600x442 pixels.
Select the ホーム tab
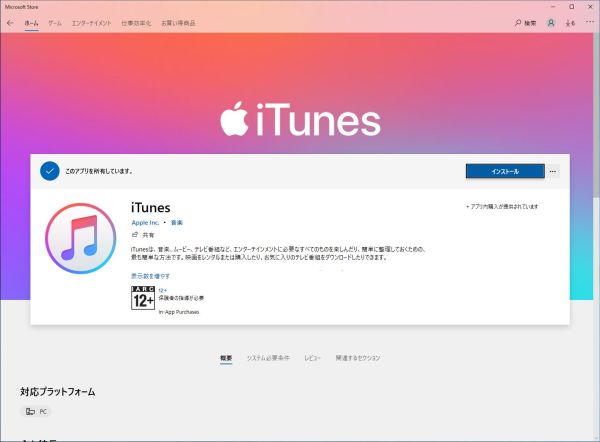(x=31, y=22)
